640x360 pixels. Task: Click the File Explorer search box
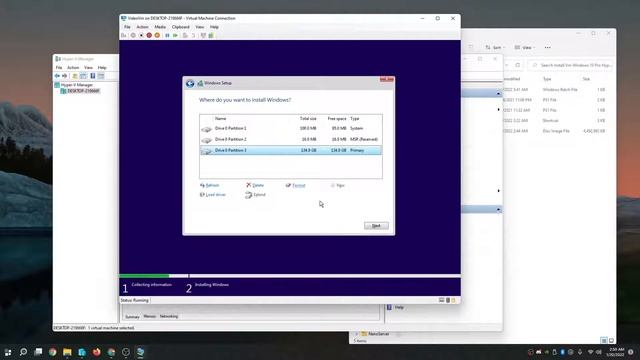(571, 65)
